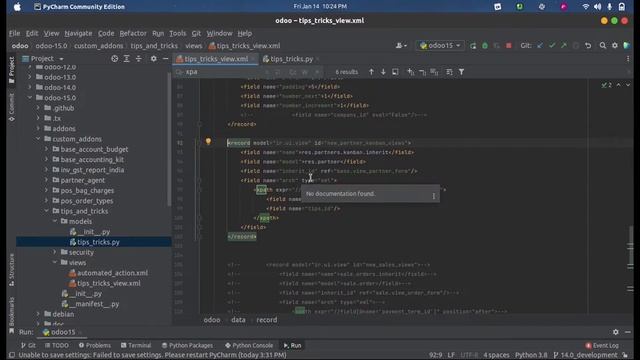Open the Git menu
640x360 pixels.
point(196,33)
